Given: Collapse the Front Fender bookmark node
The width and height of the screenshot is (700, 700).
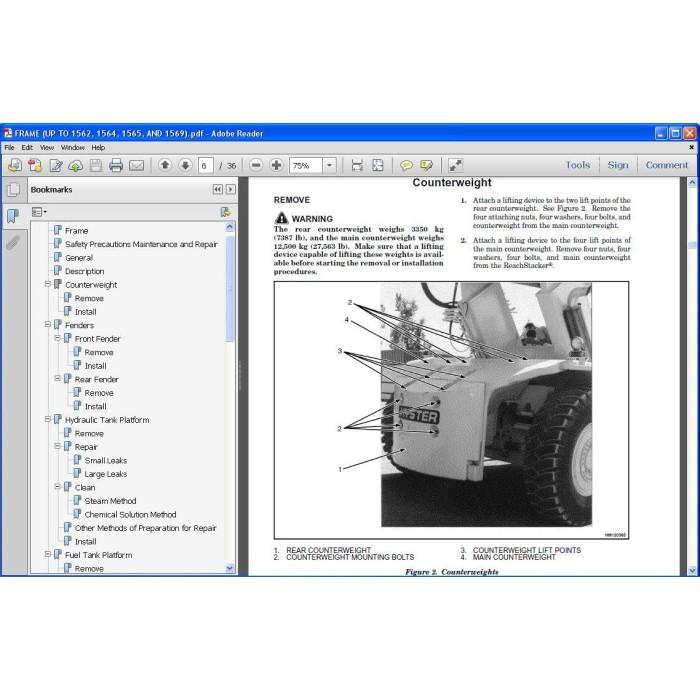Looking at the screenshot, I should (x=57, y=338).
